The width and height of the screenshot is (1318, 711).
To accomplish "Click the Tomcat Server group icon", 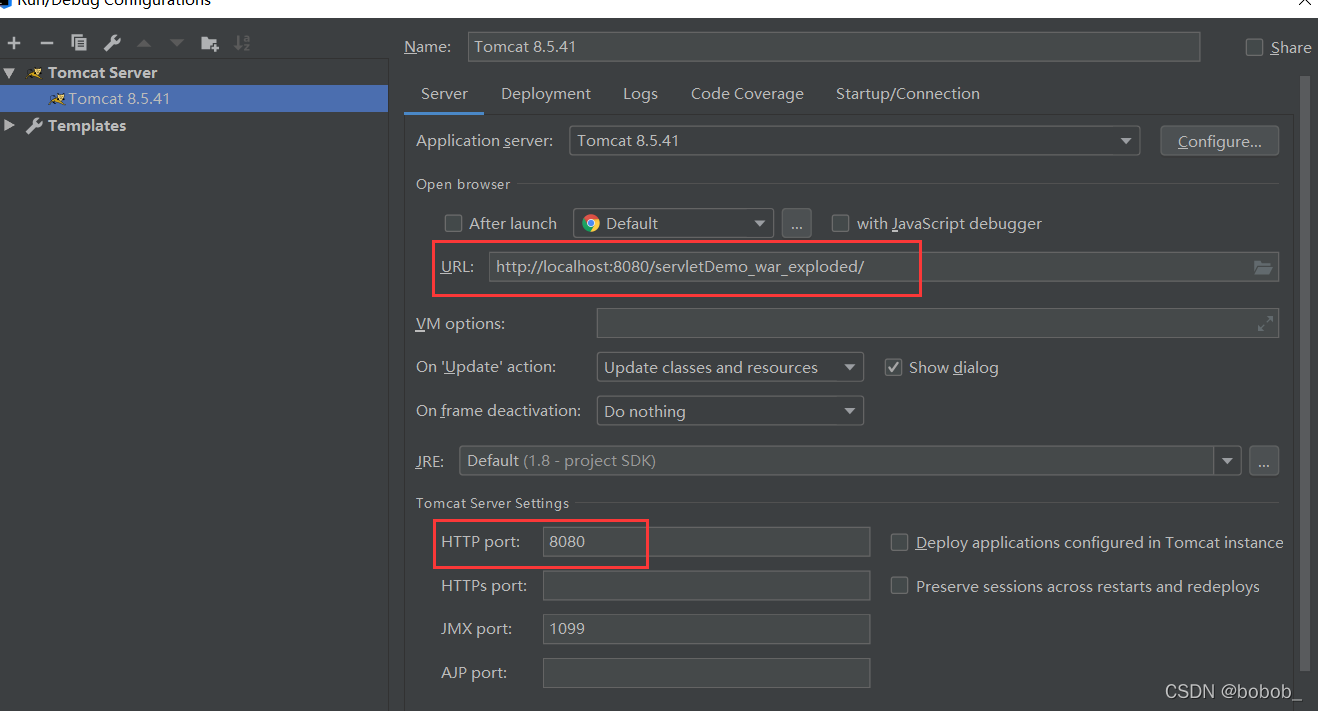I will point(35,73).
